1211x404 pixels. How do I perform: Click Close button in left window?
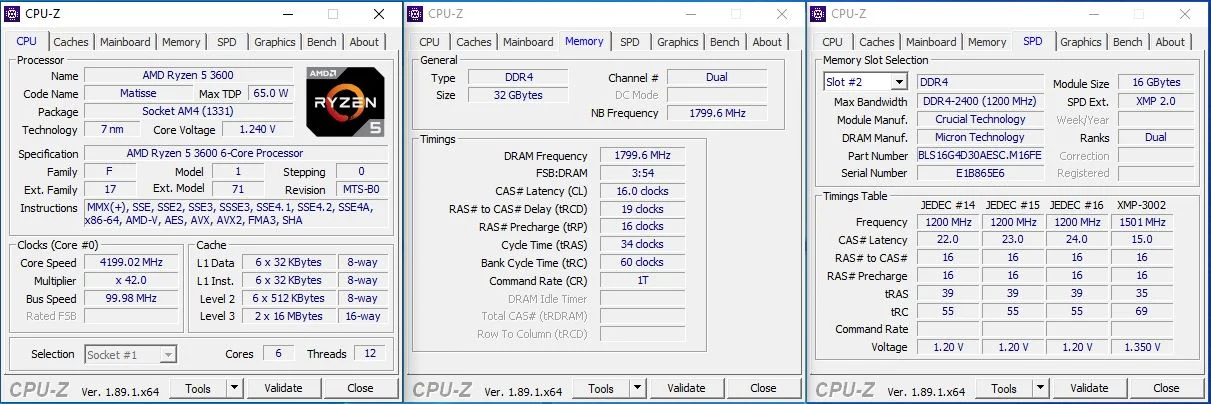(x=360, y=388)
